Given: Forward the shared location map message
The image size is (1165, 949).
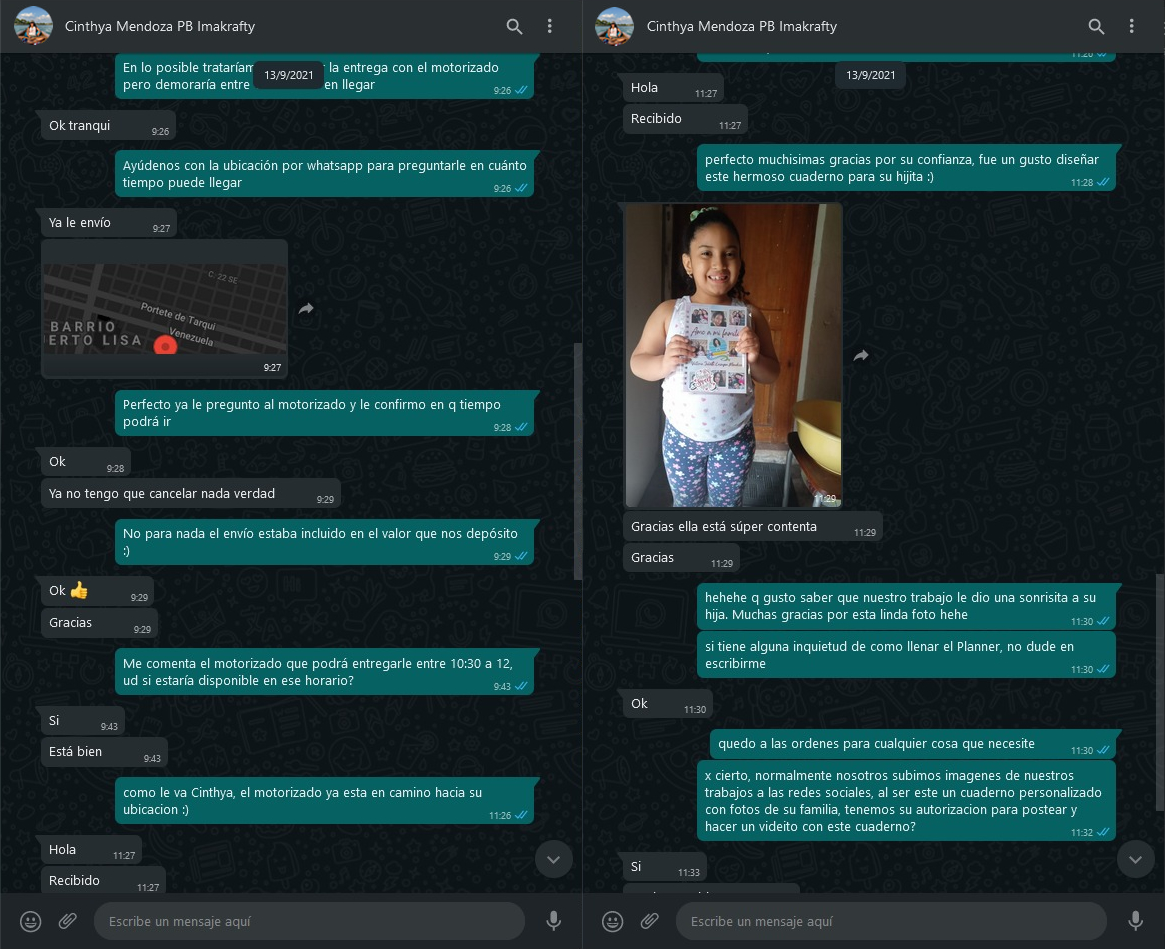Looking at the screenshot, I should pyautogui.click(x=306, y=309).
